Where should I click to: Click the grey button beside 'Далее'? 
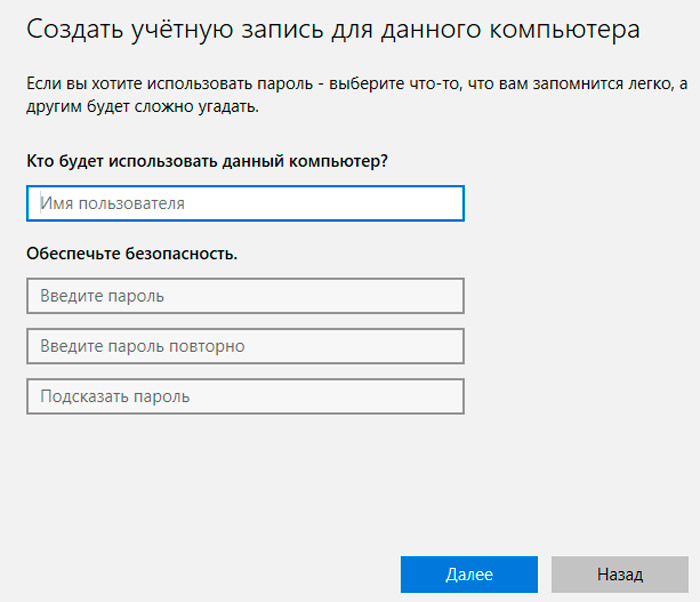(619, 575)
